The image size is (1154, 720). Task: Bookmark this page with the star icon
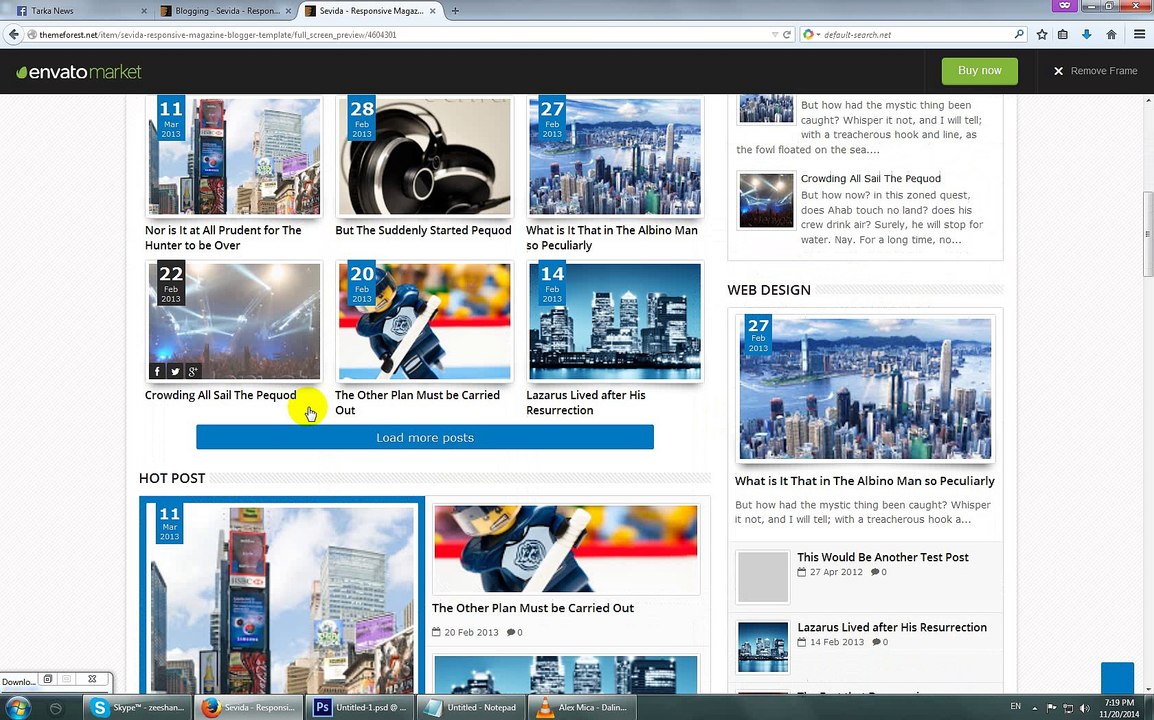1042,35
